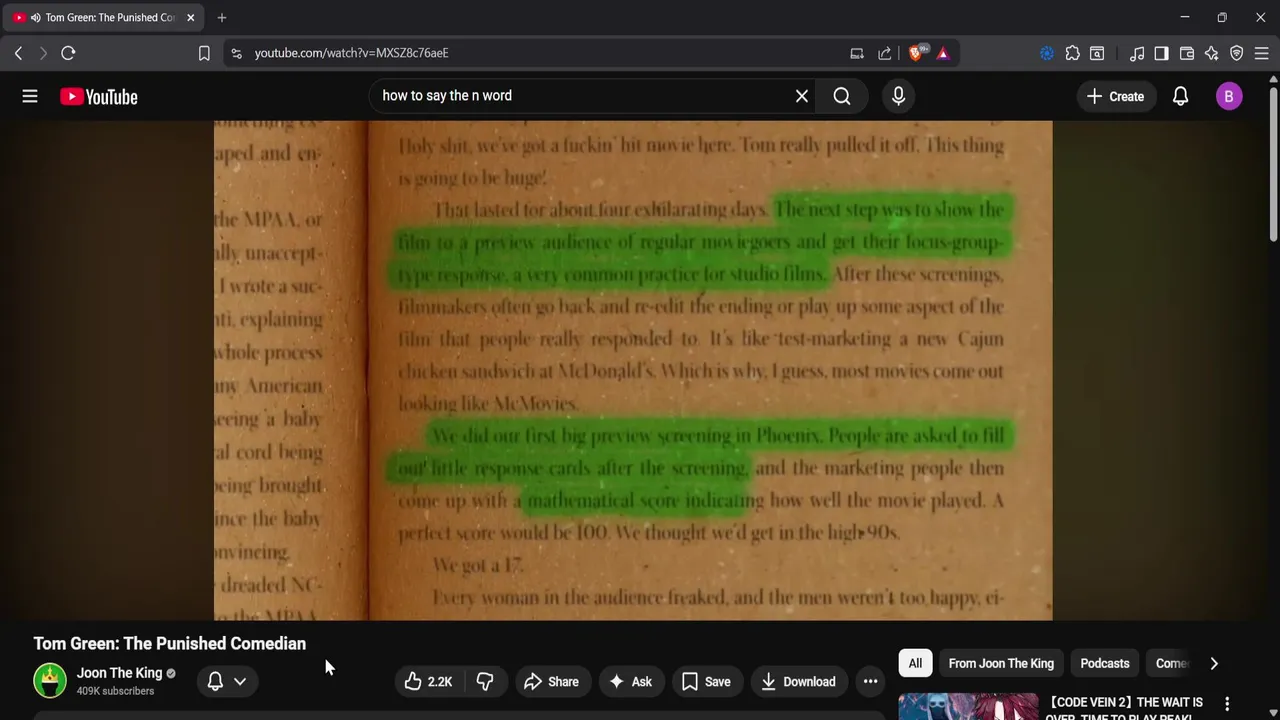Click the blue circular extension icon
This screenshot has width=1280, height=720.
coord(1047,53)
